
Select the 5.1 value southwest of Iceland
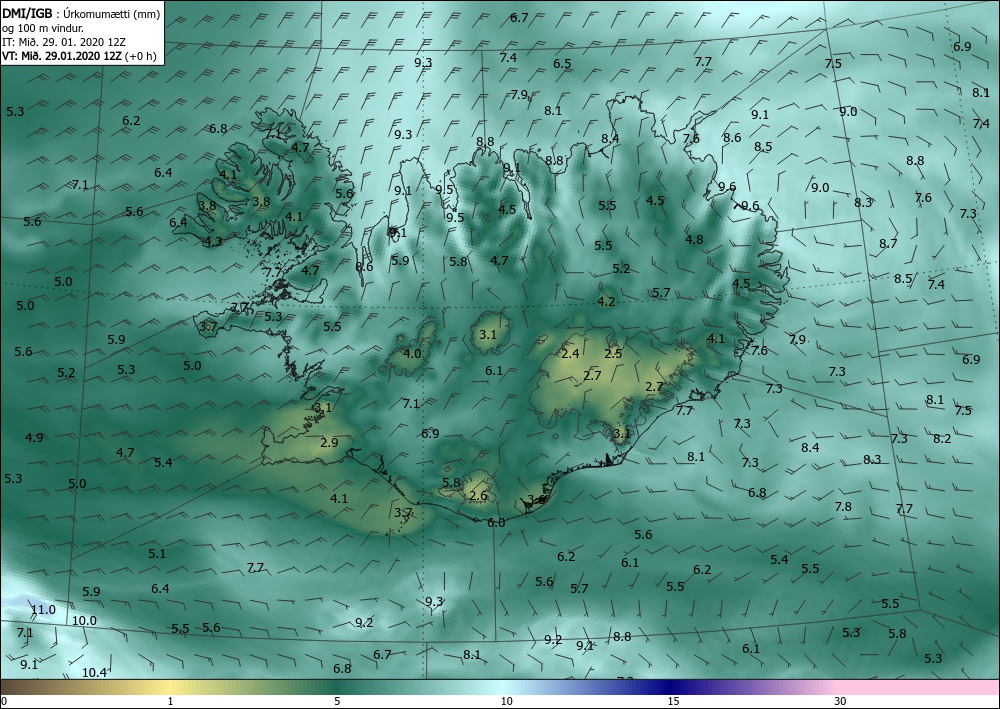157,553
